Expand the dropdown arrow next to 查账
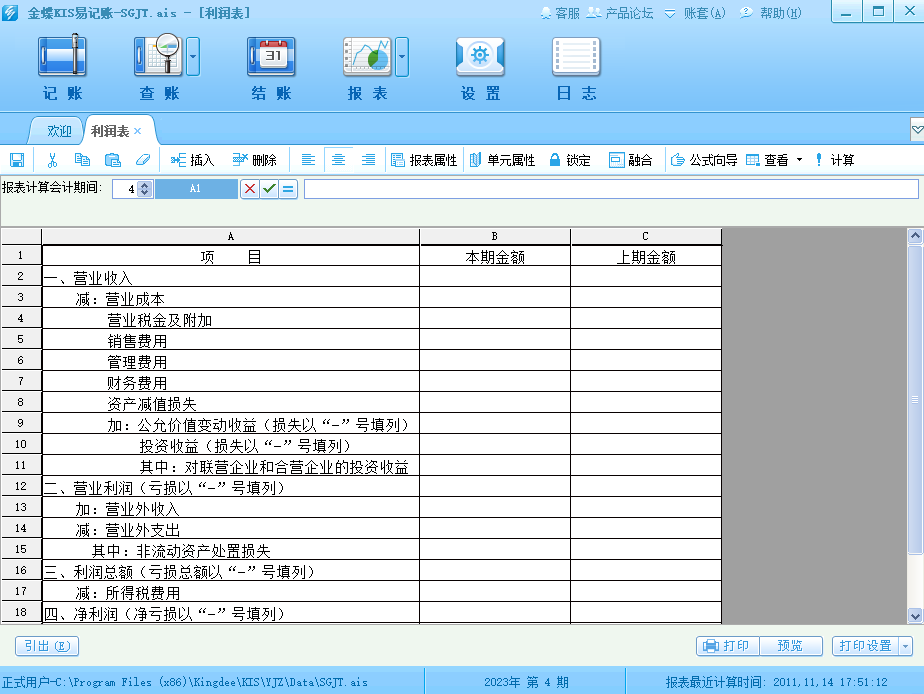The height and width of the screenshot is (694, 924). pos(193,57)
